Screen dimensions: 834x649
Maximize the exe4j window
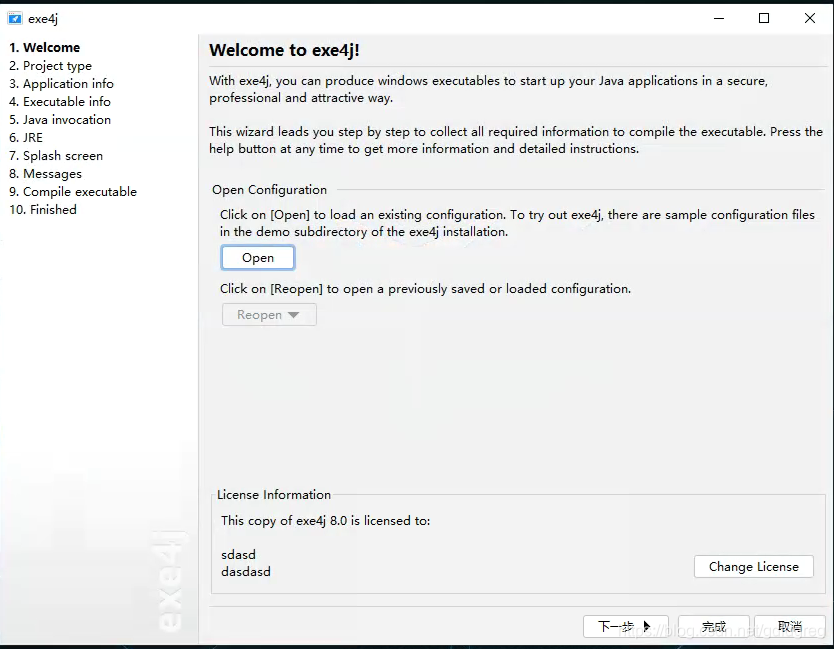764,19
